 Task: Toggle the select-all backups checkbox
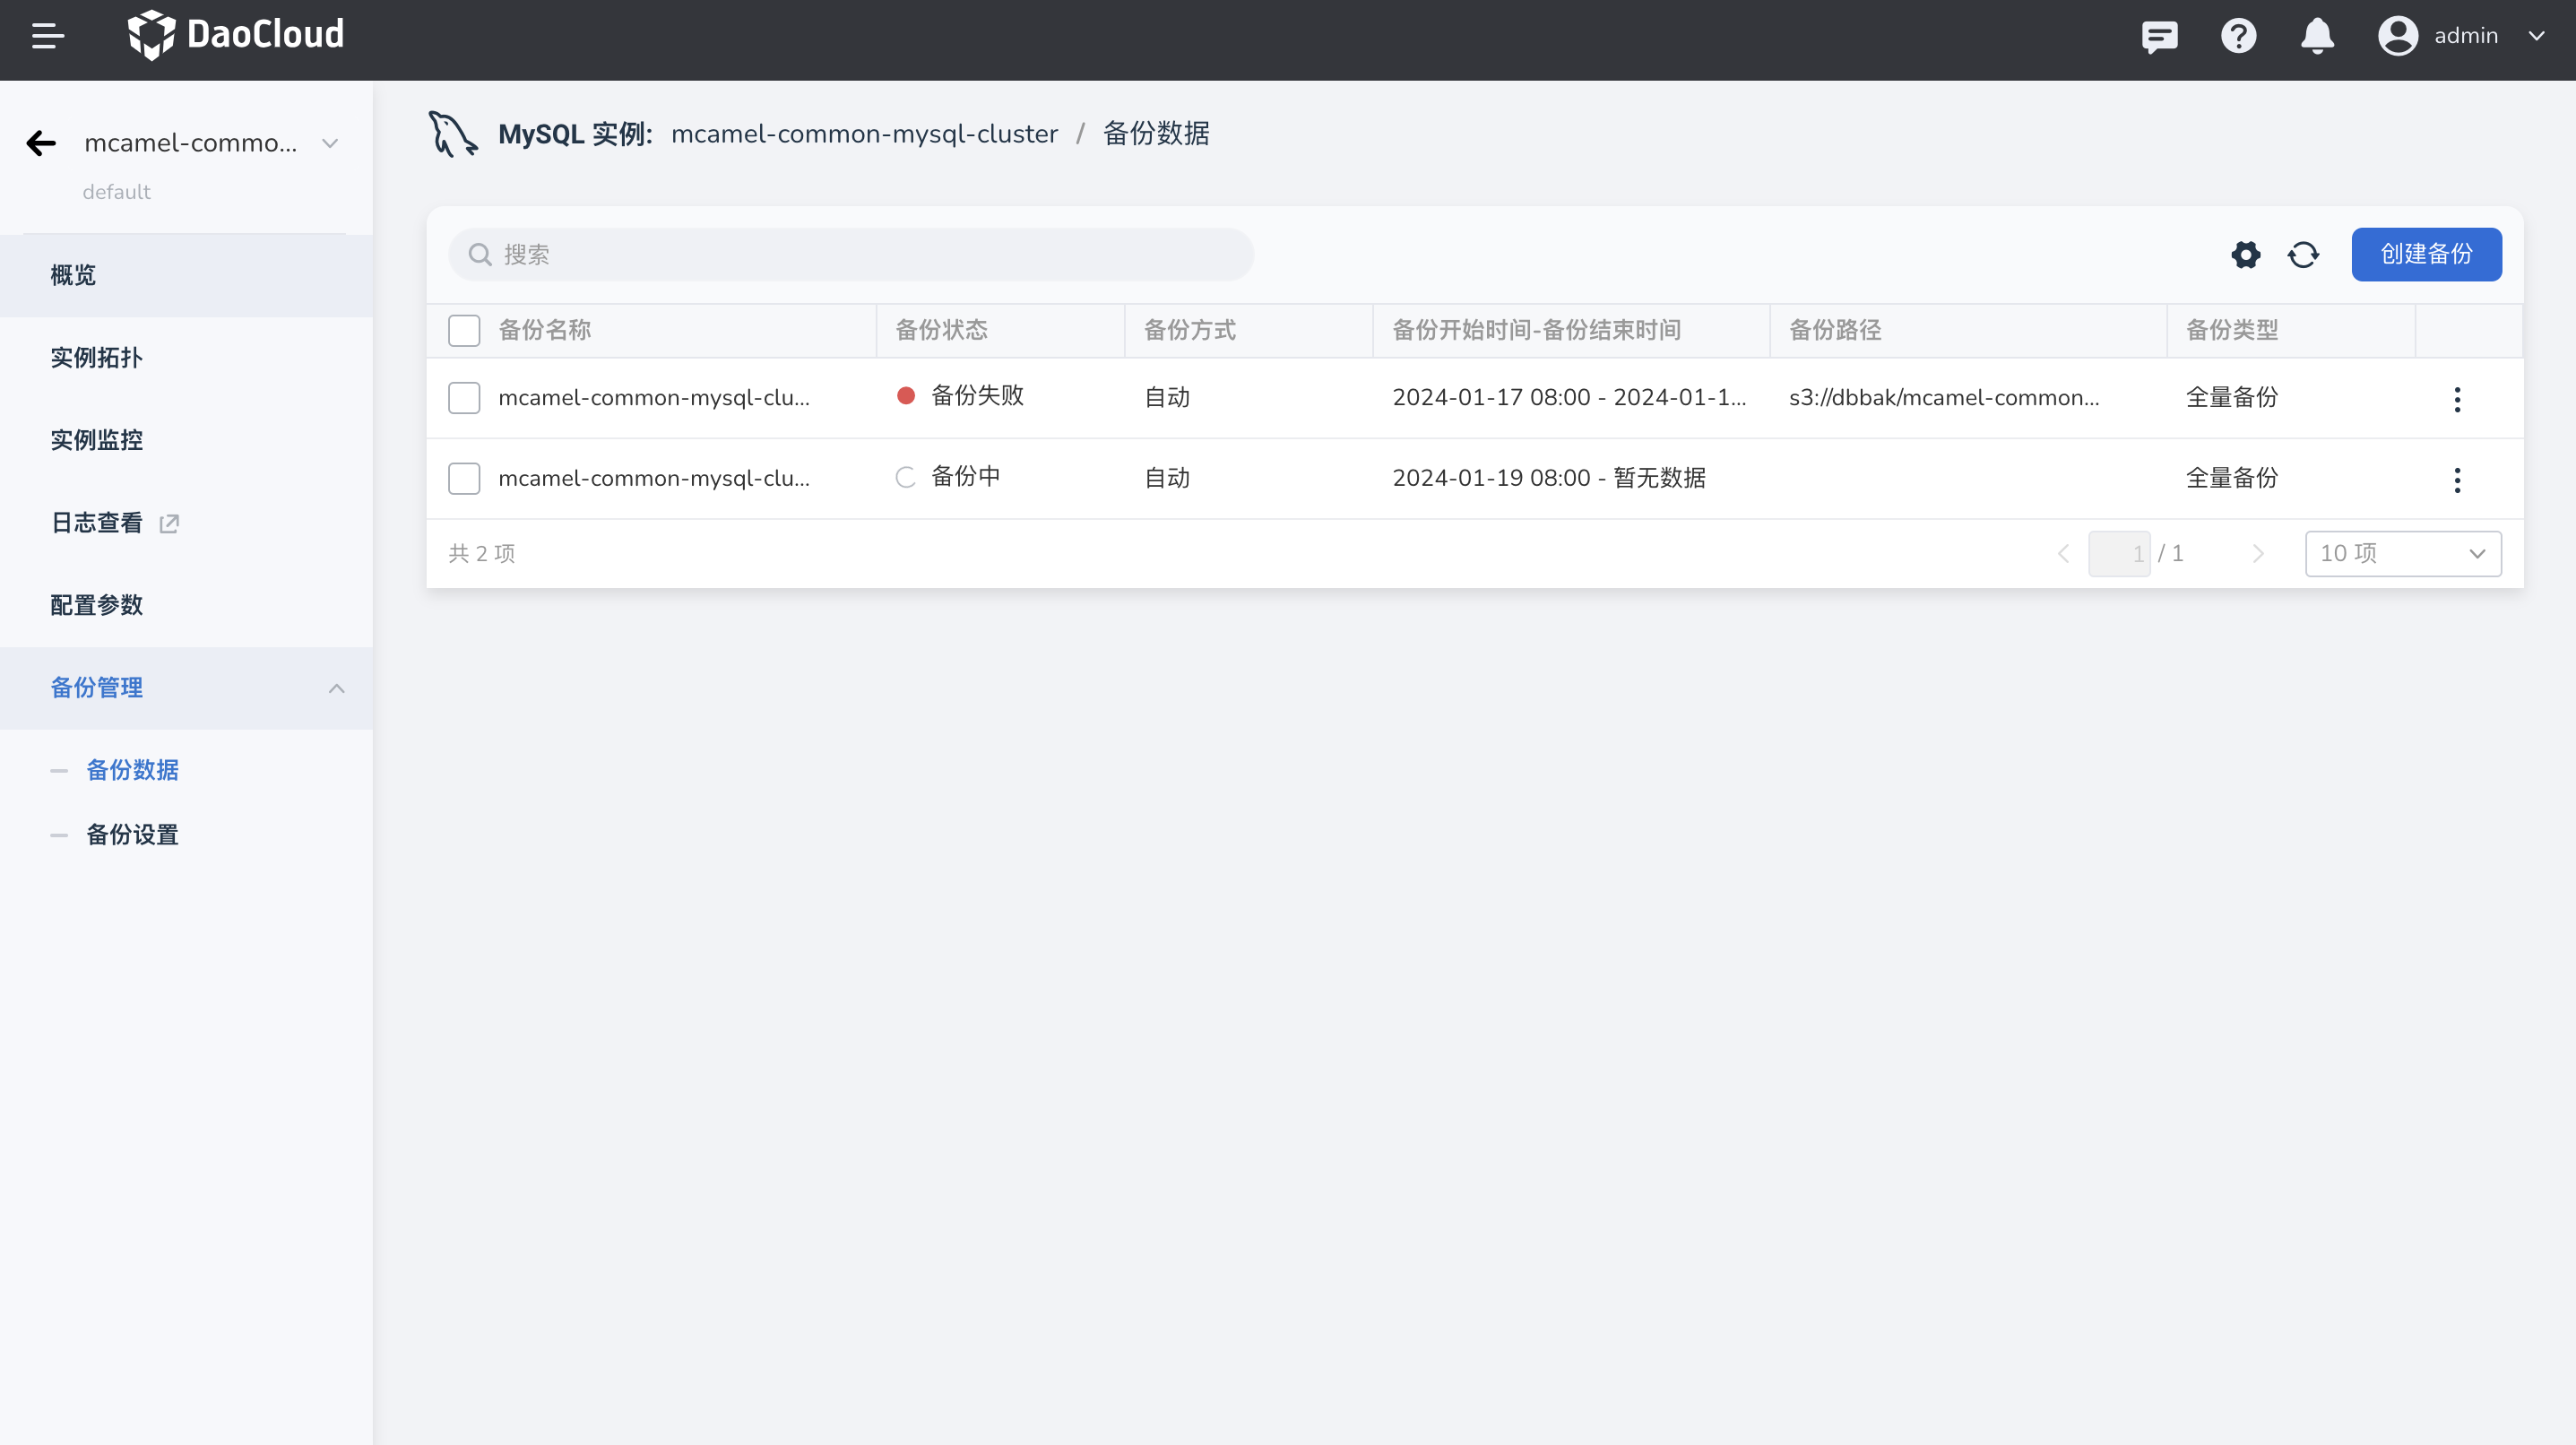[x=464, y=331]
